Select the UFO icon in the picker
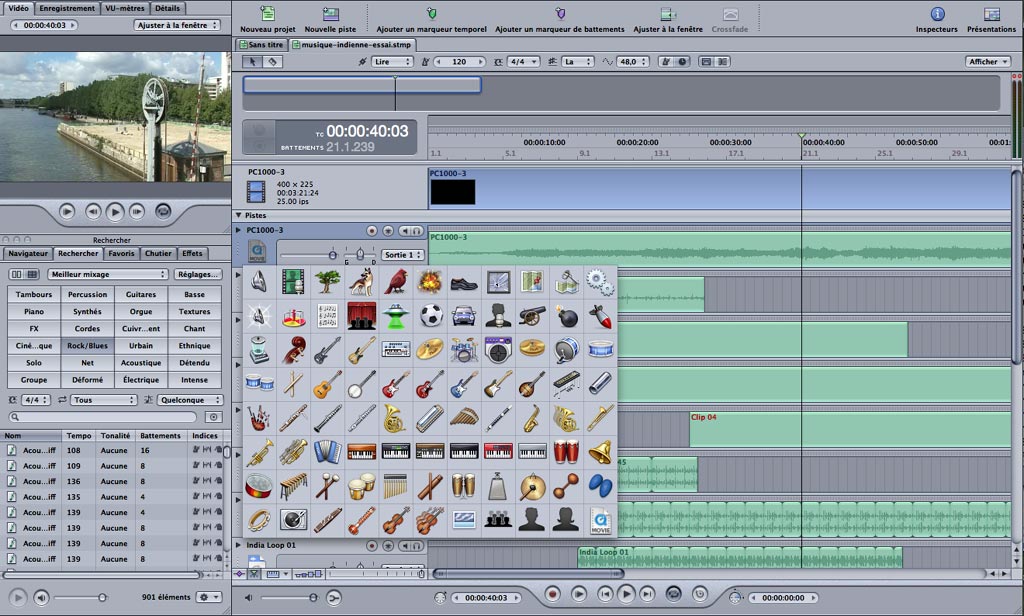 click(395, 316)
